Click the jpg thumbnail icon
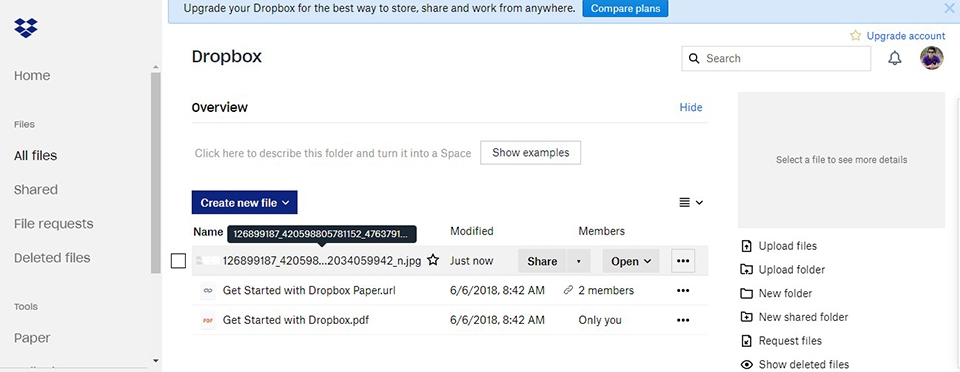 click(x=208, y=261)
